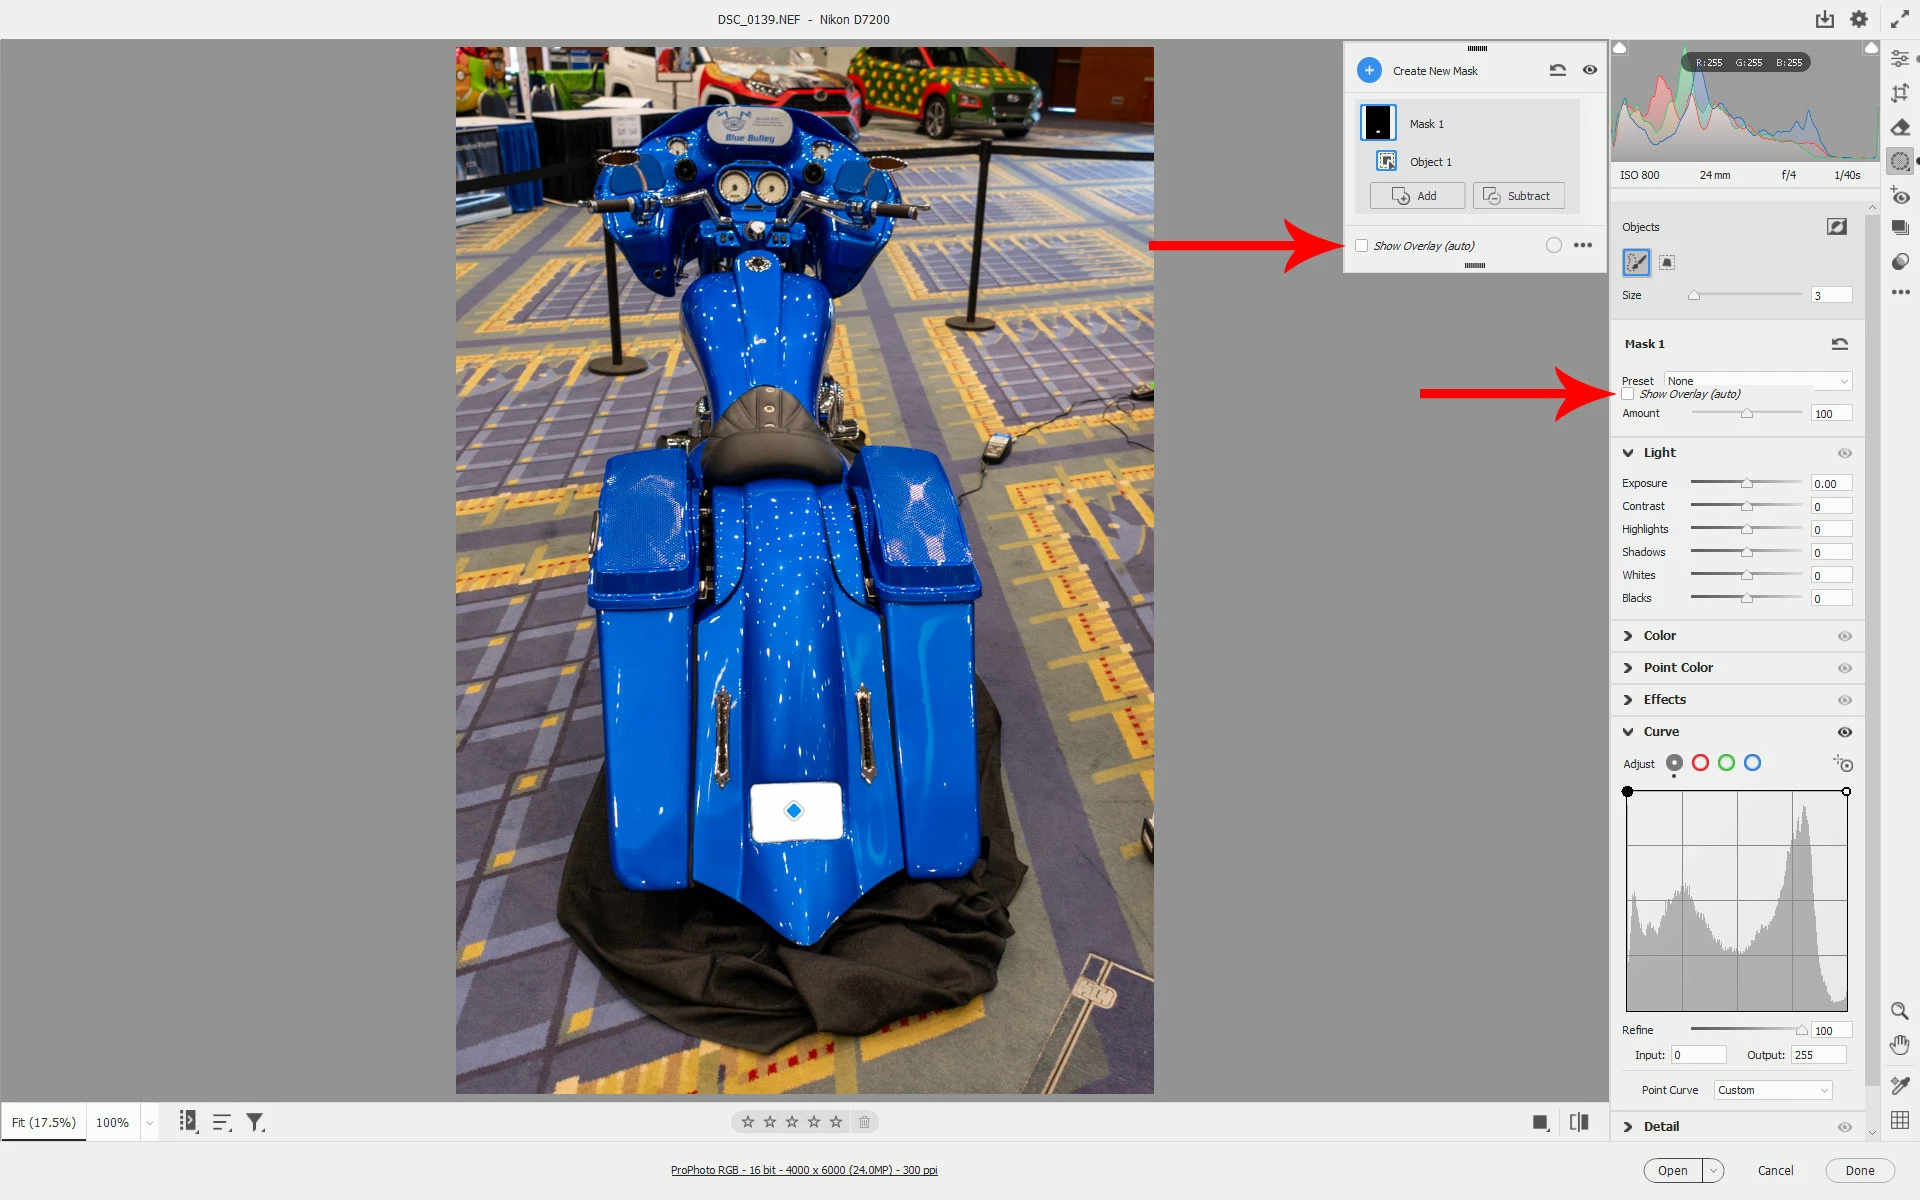
Task: Select the Hand pan tool
Action: (1899, 1045)
